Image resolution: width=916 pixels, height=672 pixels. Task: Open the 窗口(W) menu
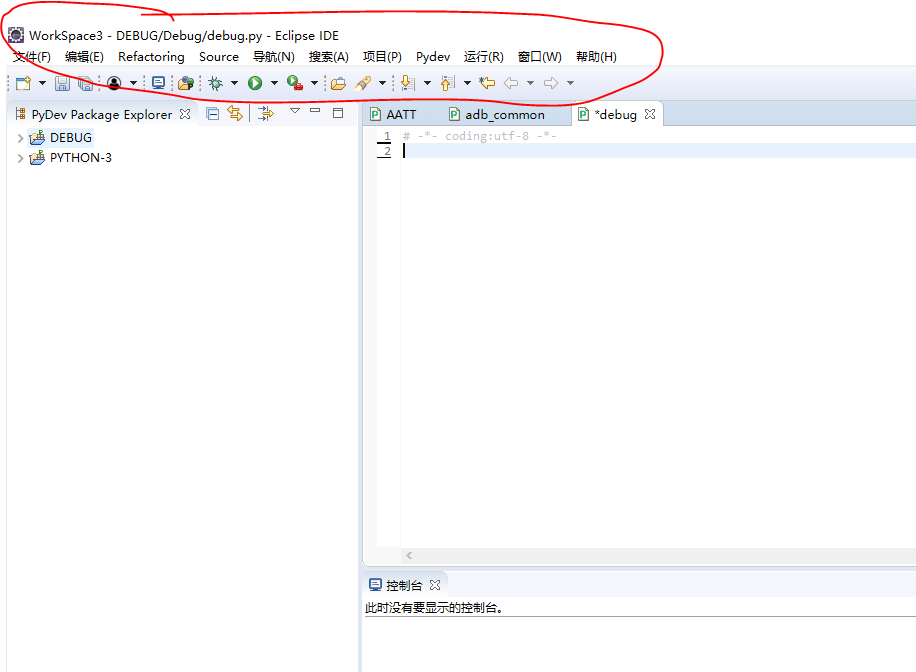[539, 57]
